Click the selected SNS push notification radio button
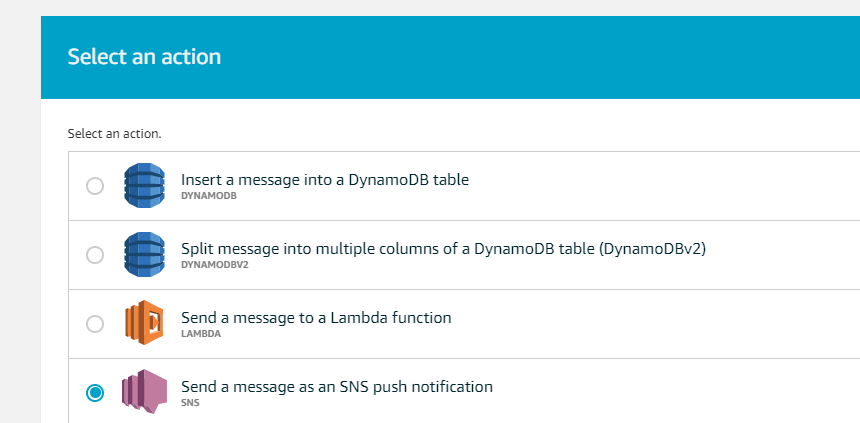Image resolution: width=860 pixels, height=423 pixels. 95,393
